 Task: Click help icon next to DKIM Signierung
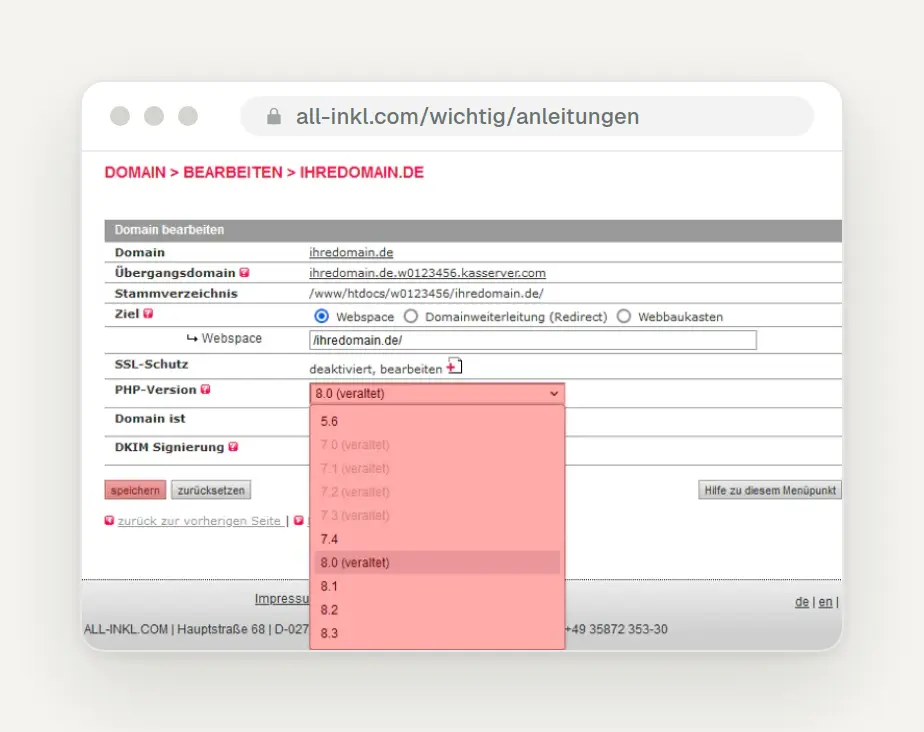233,447
